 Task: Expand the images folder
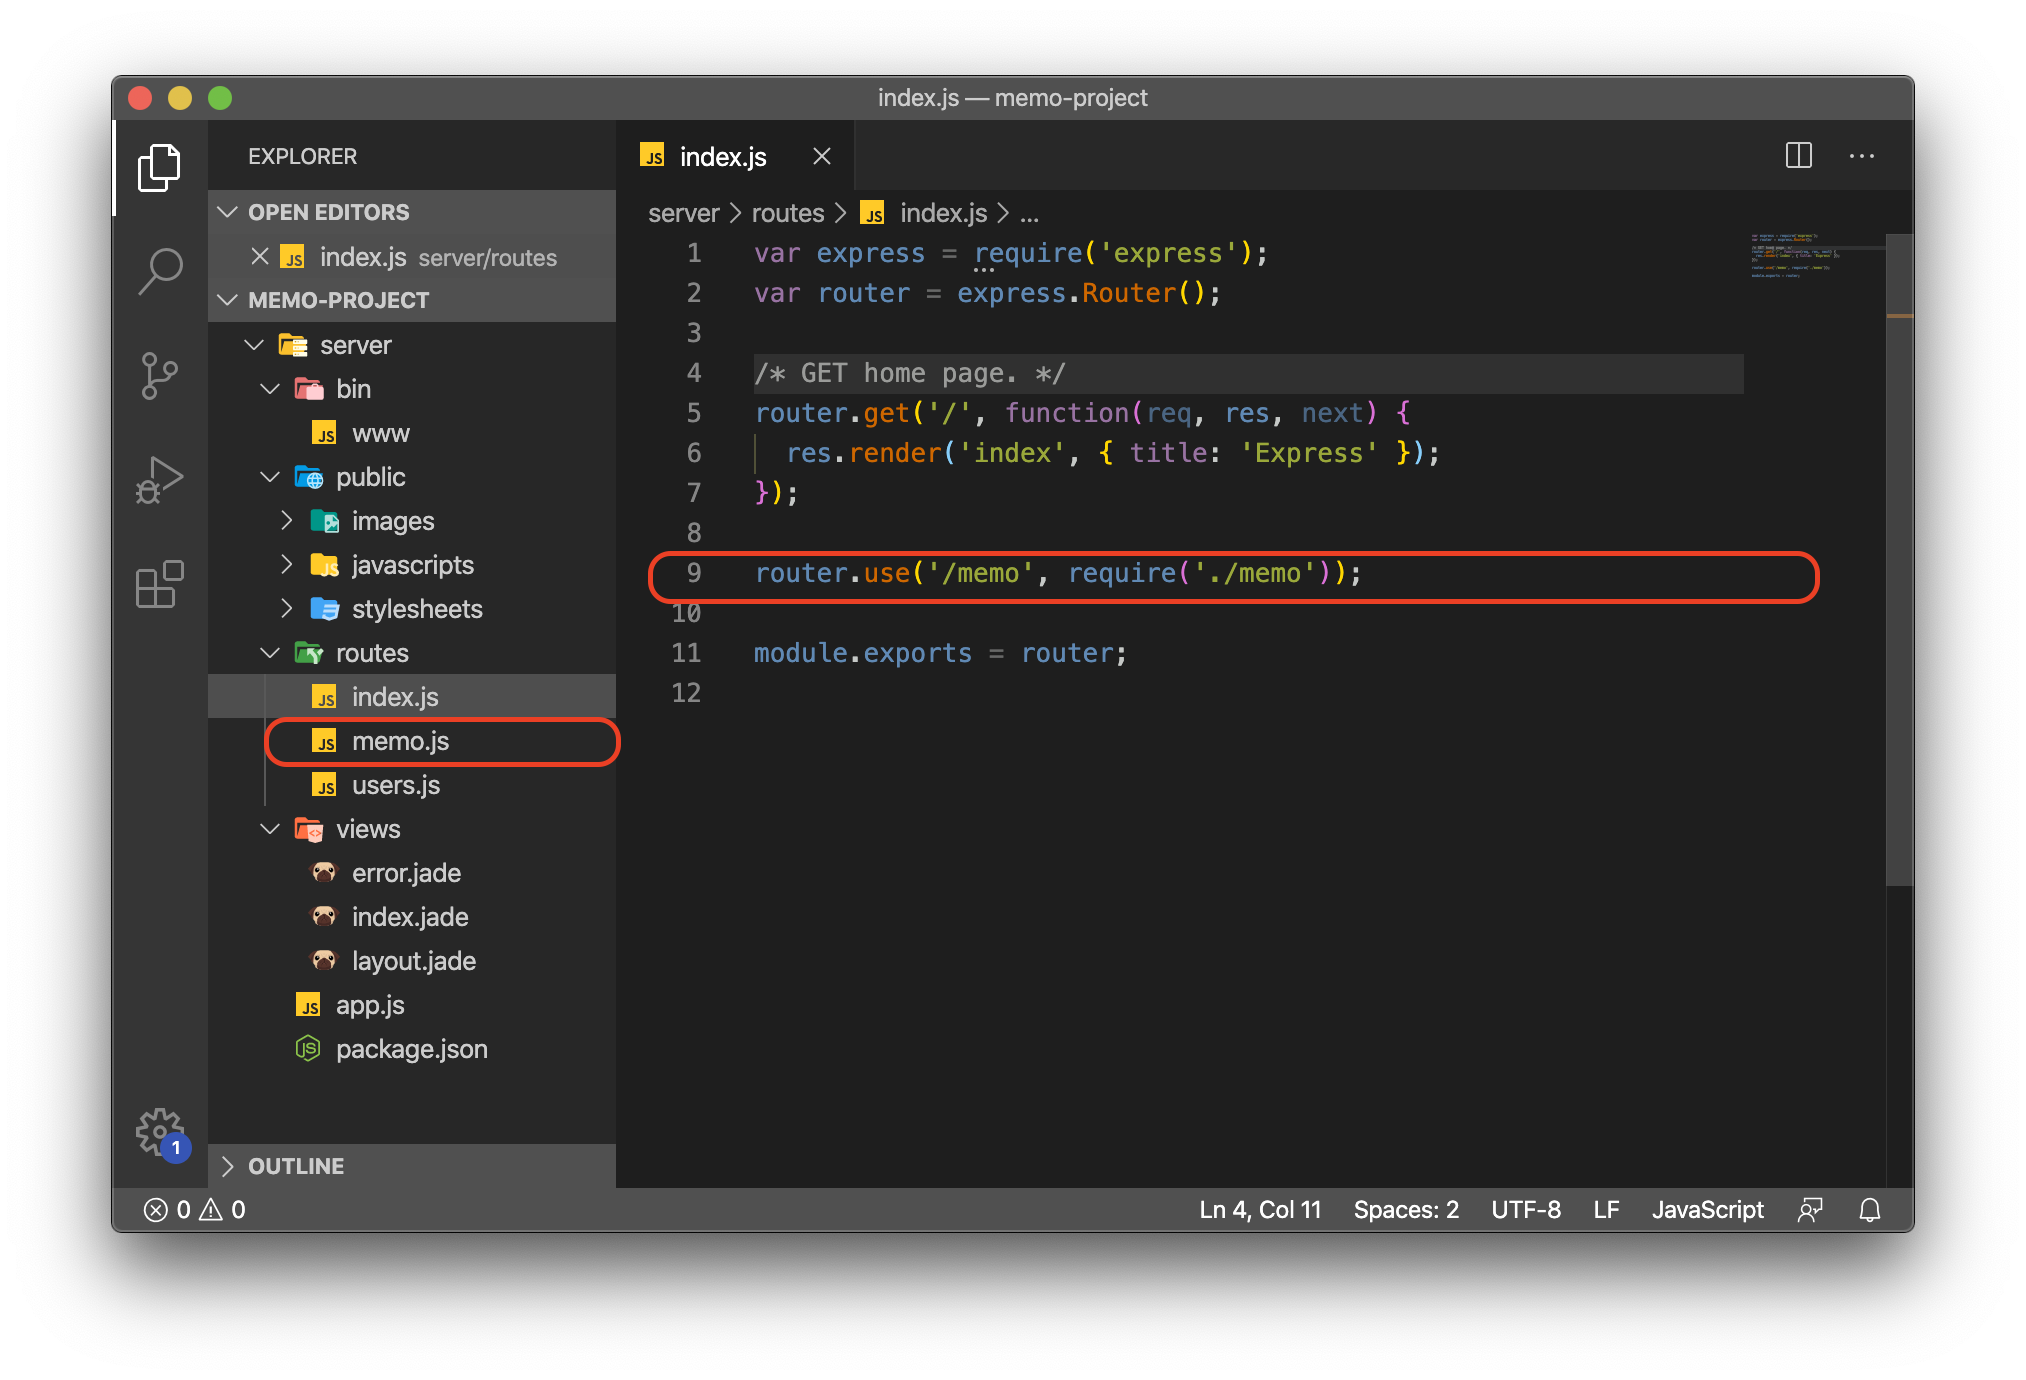click(392, 521)
